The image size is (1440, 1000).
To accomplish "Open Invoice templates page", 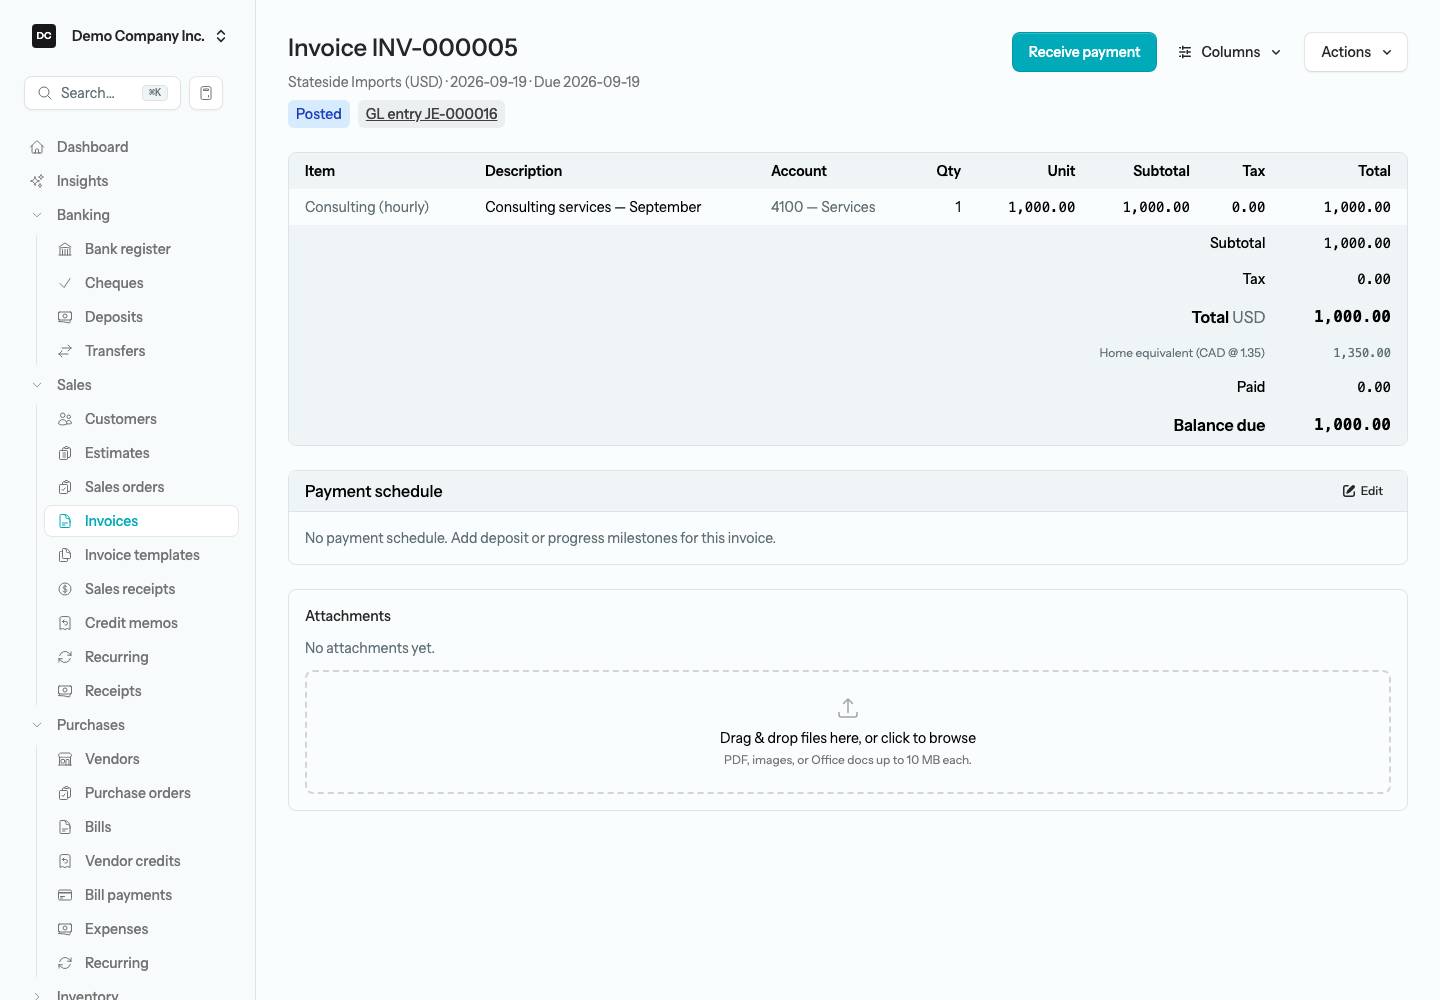I will point(141,555).
